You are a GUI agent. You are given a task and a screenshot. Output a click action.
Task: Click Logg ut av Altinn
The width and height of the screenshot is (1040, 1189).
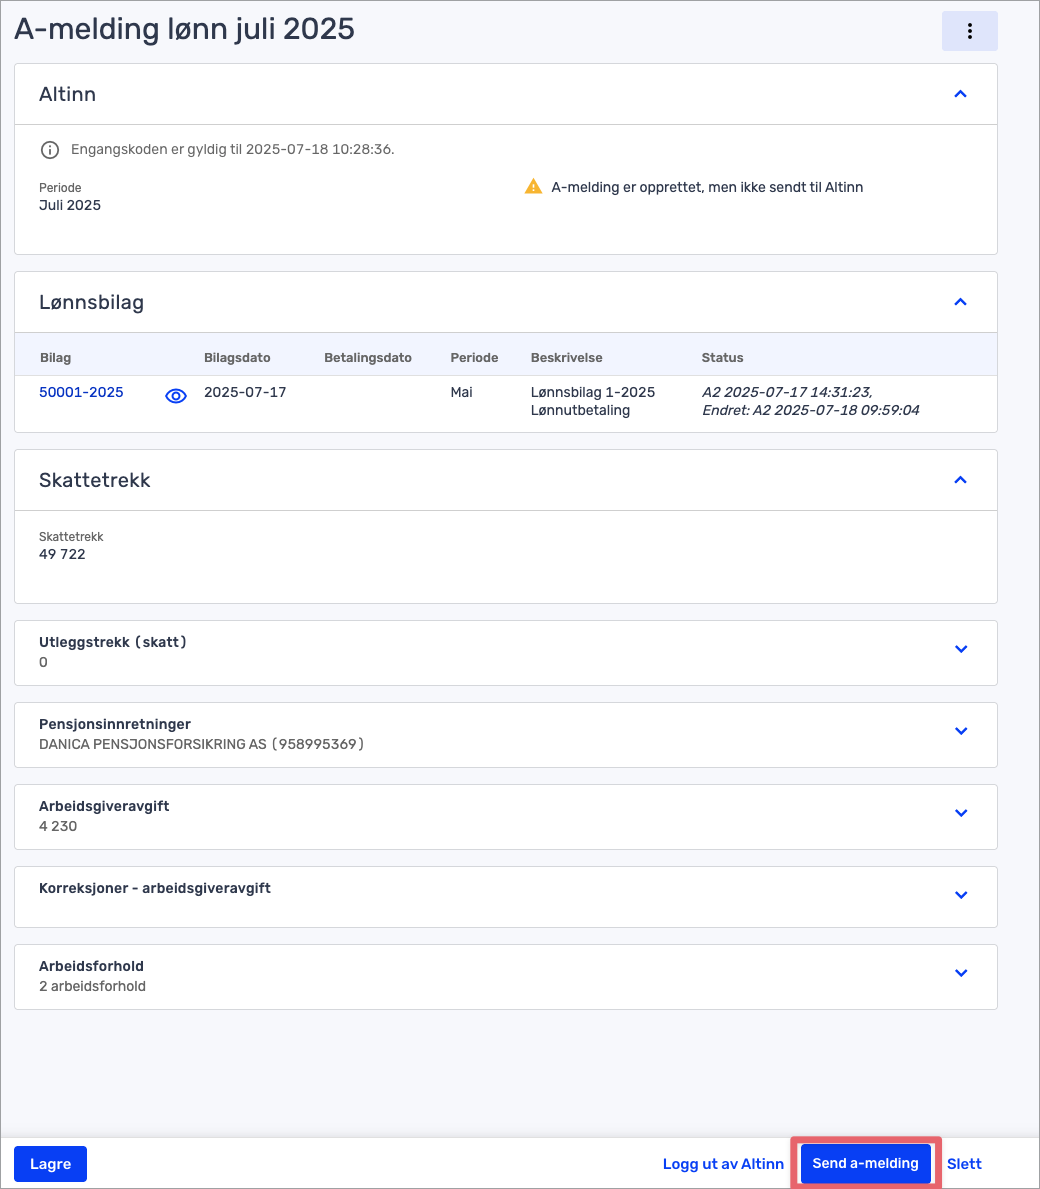click(x=723, y=1164)
